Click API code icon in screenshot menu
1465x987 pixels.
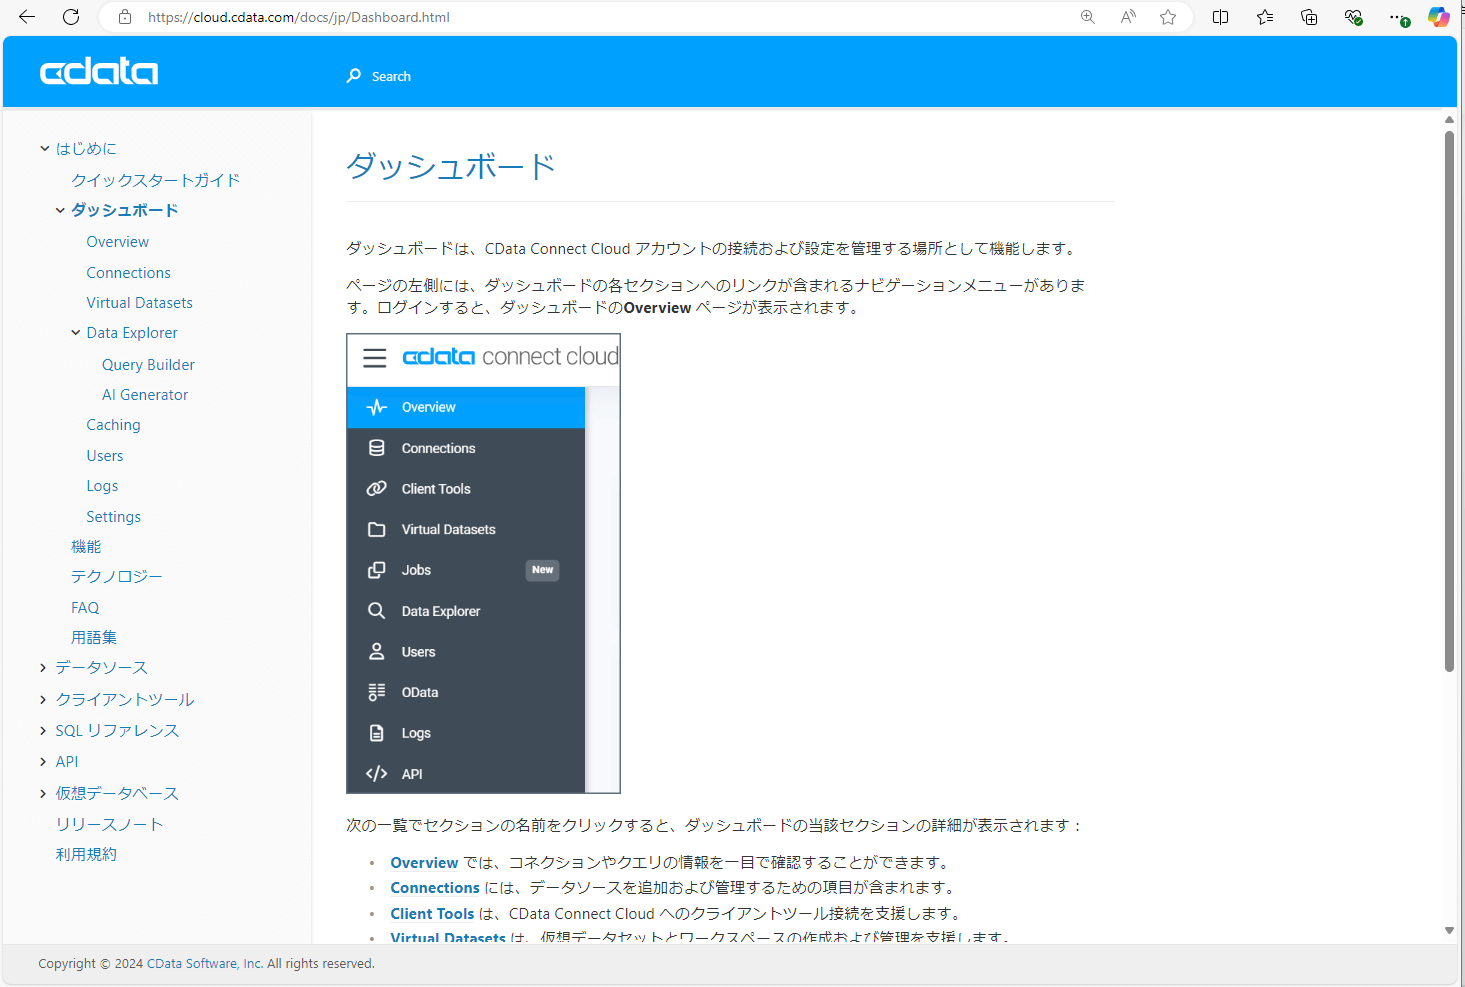[377, 774]
